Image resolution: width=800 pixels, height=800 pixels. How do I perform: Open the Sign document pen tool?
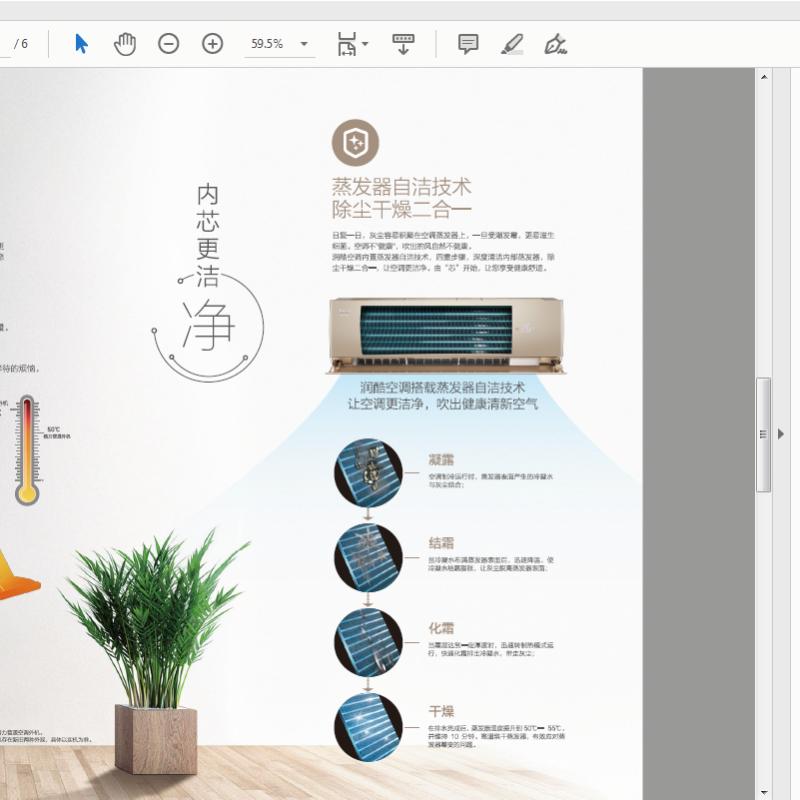tap(556, 44)
